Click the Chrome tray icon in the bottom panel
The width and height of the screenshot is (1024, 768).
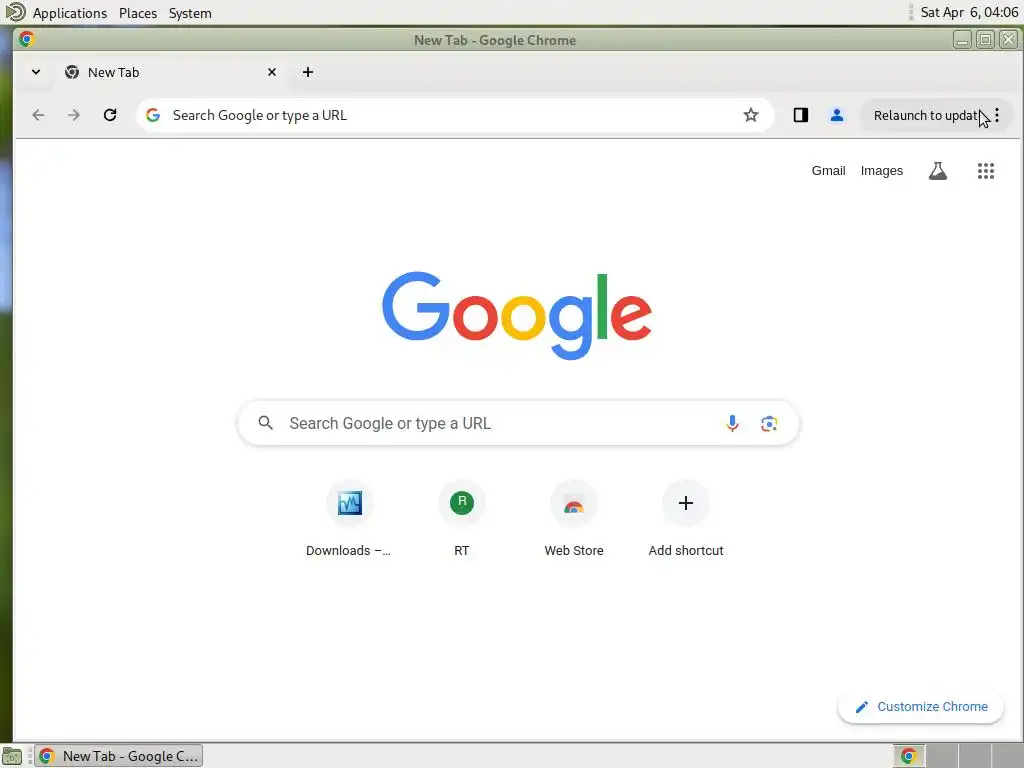[908, 756]
